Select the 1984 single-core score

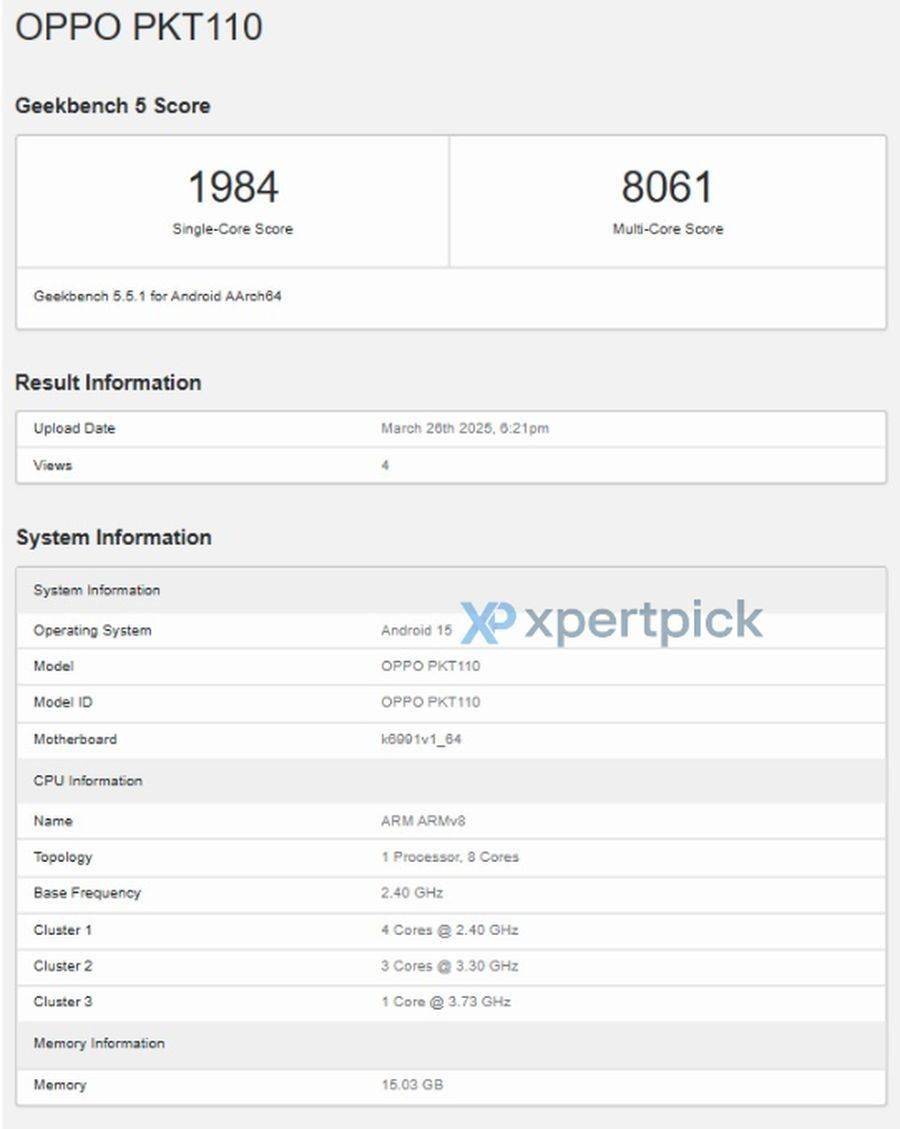coord(233,186)
